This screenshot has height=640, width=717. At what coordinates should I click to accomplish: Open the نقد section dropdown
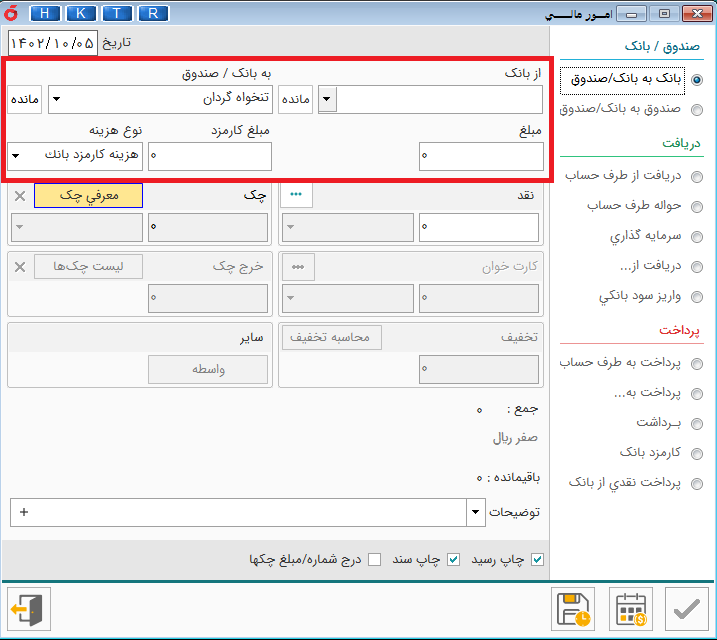291,227
